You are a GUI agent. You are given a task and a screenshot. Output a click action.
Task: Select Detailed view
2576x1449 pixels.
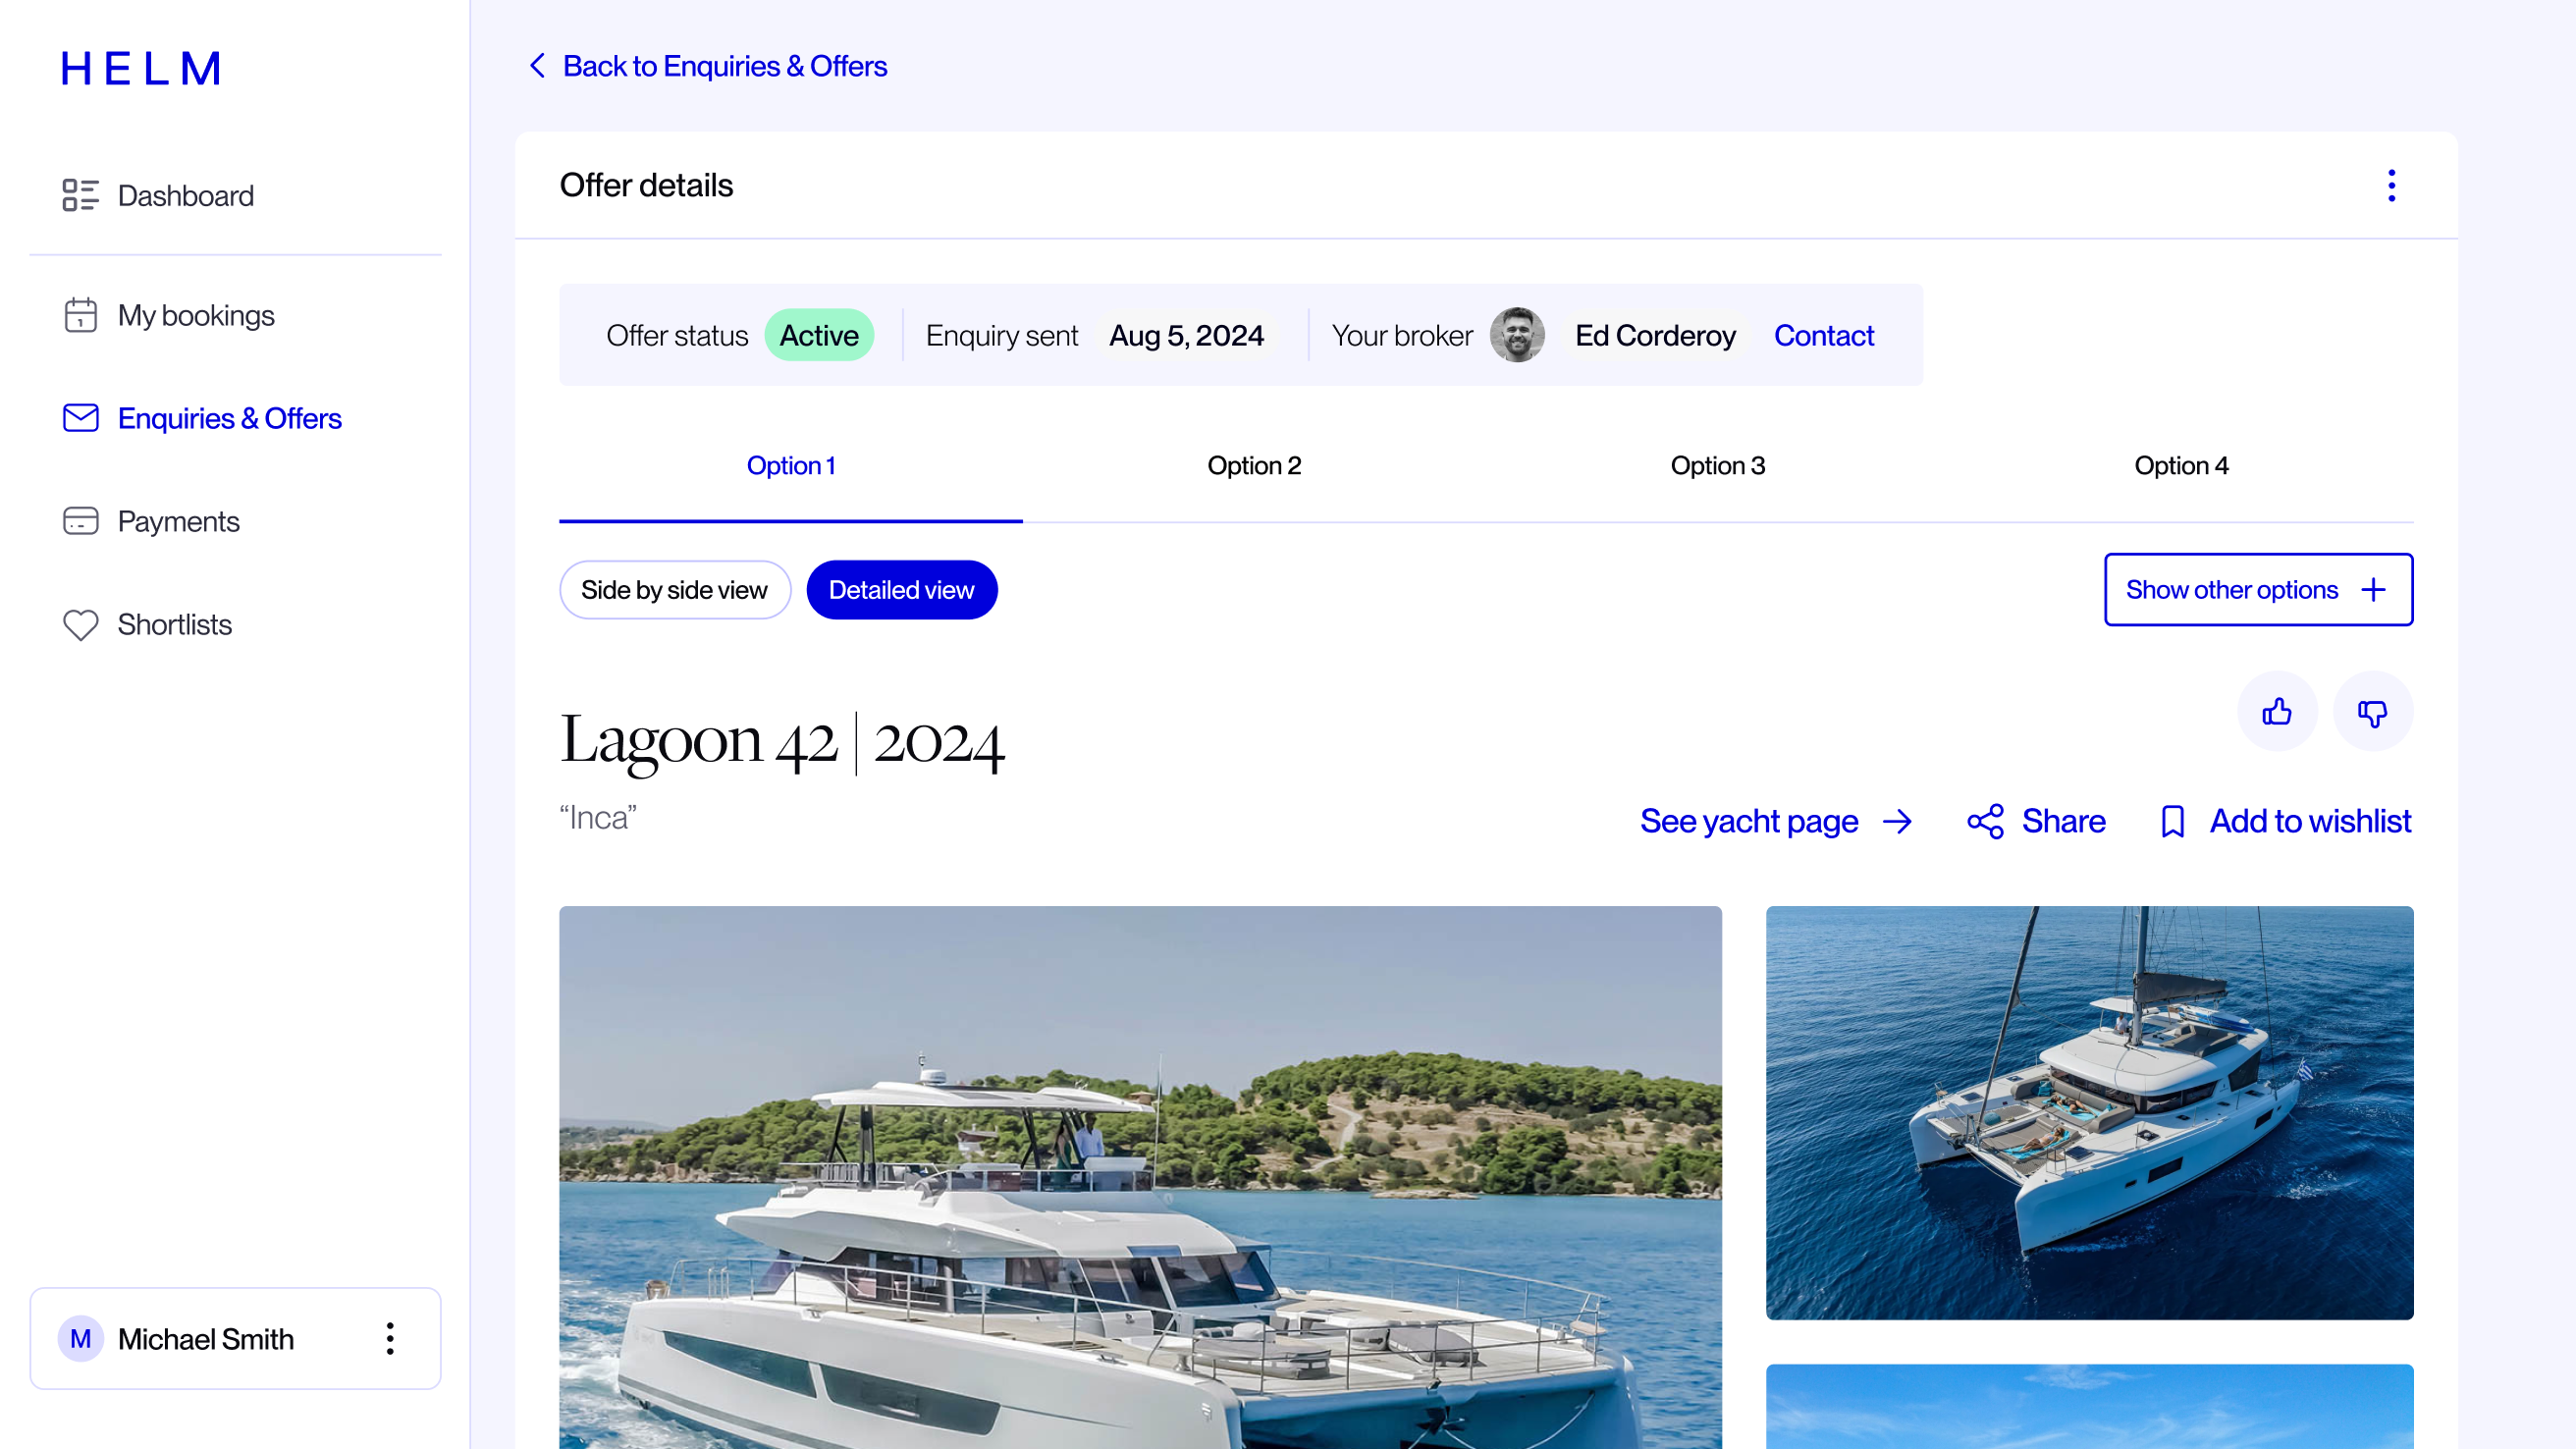point(901,590)
